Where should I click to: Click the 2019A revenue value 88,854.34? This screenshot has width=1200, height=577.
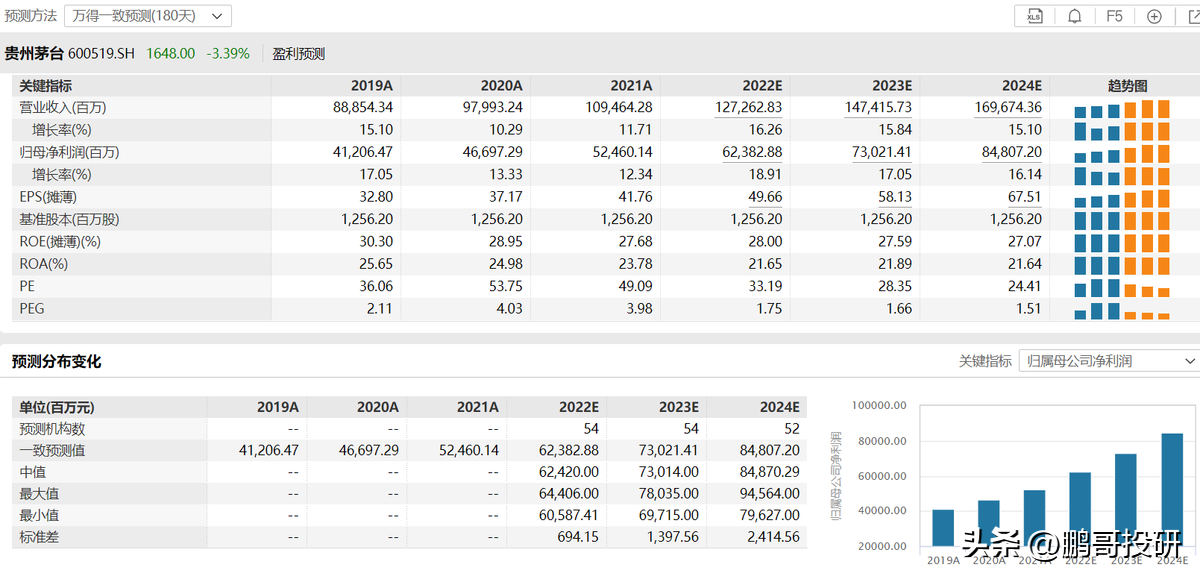coord(363,108)
